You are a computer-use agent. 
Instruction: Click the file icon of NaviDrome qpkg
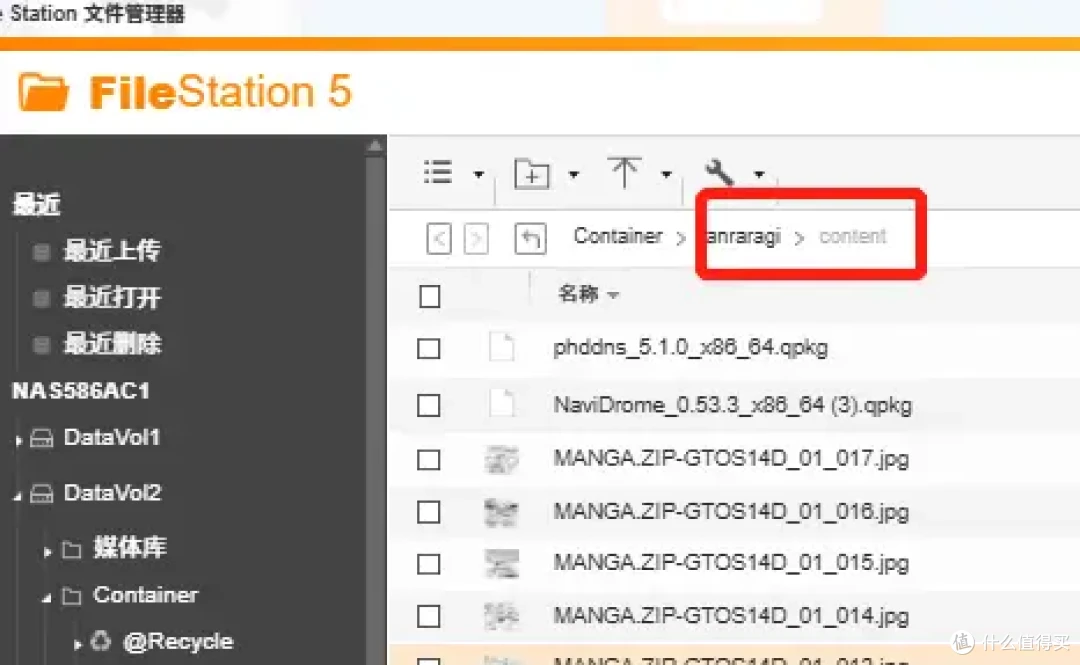click(501, 403)
